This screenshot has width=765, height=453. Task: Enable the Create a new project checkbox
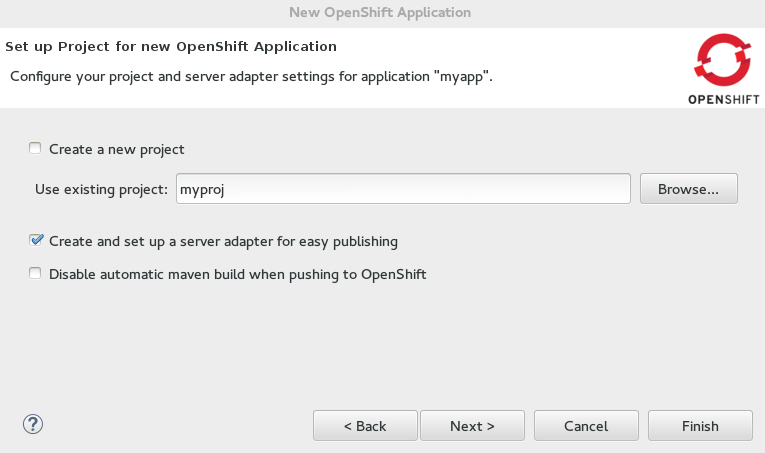click(x=35, y=148)
